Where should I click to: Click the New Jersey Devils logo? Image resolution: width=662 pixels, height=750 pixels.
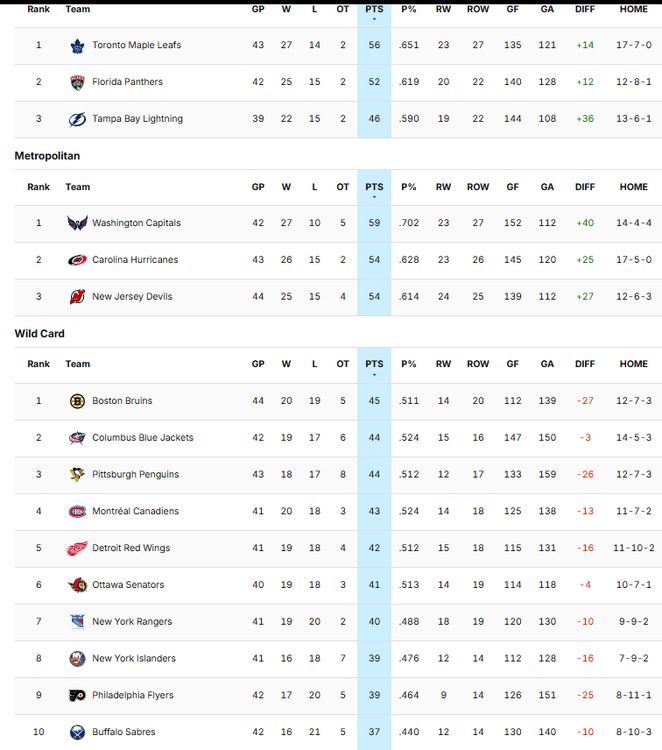coord(77,297)
